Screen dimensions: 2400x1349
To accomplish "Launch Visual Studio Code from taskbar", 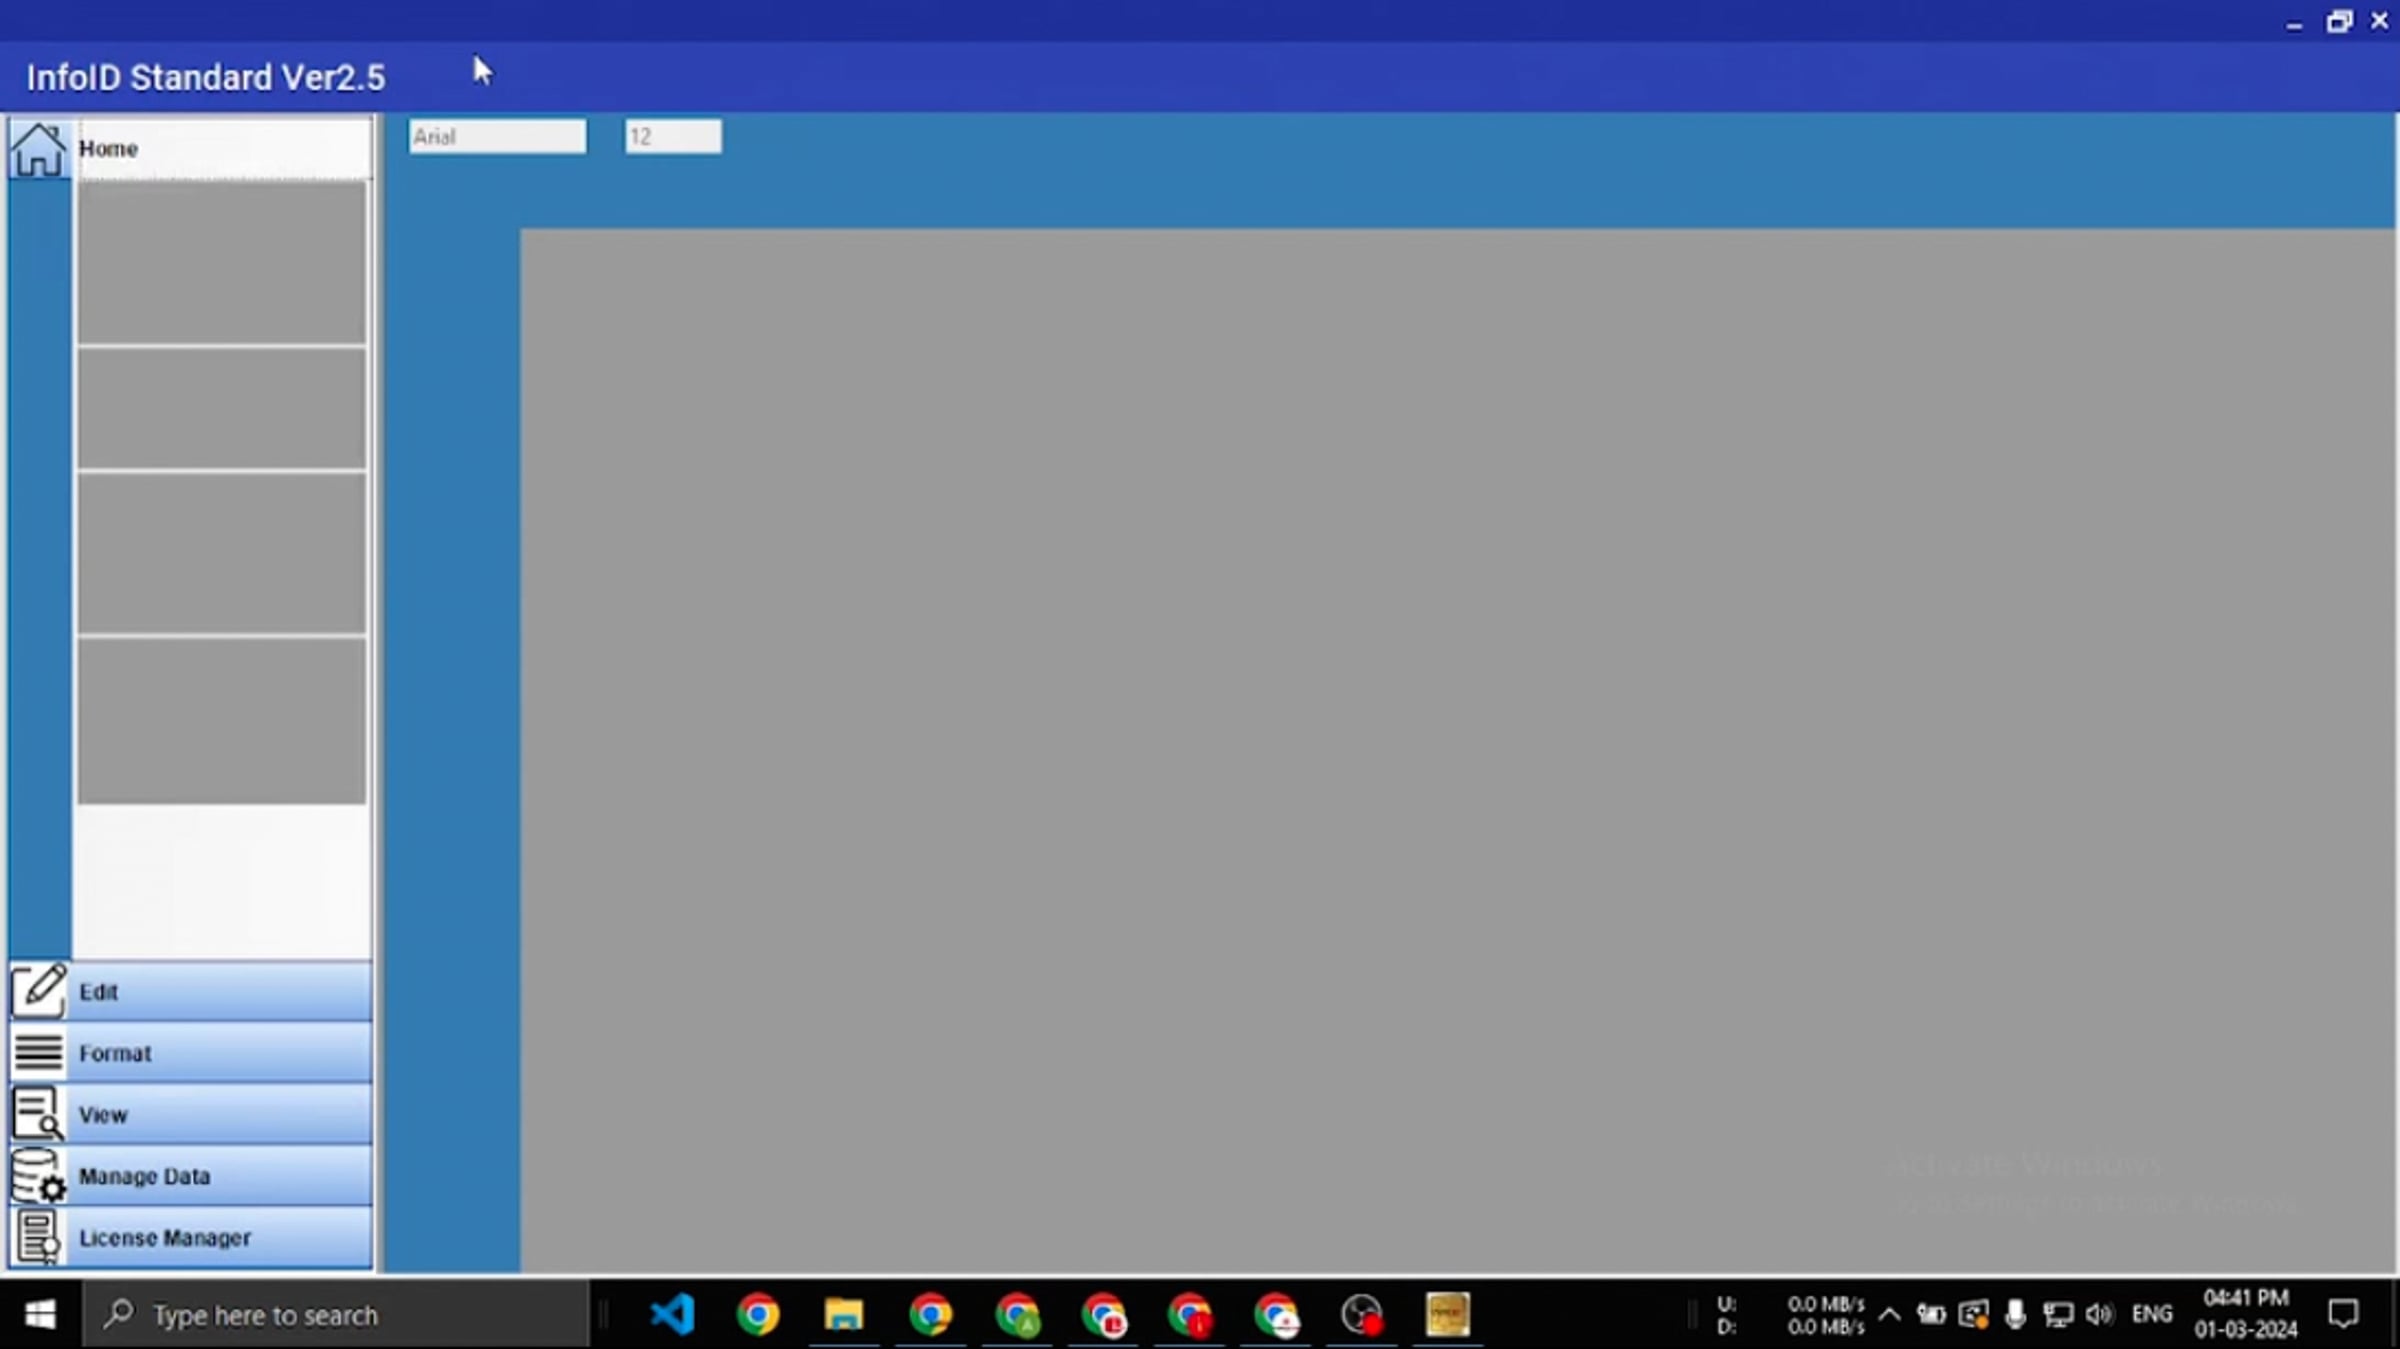I will pos(672,1314).
